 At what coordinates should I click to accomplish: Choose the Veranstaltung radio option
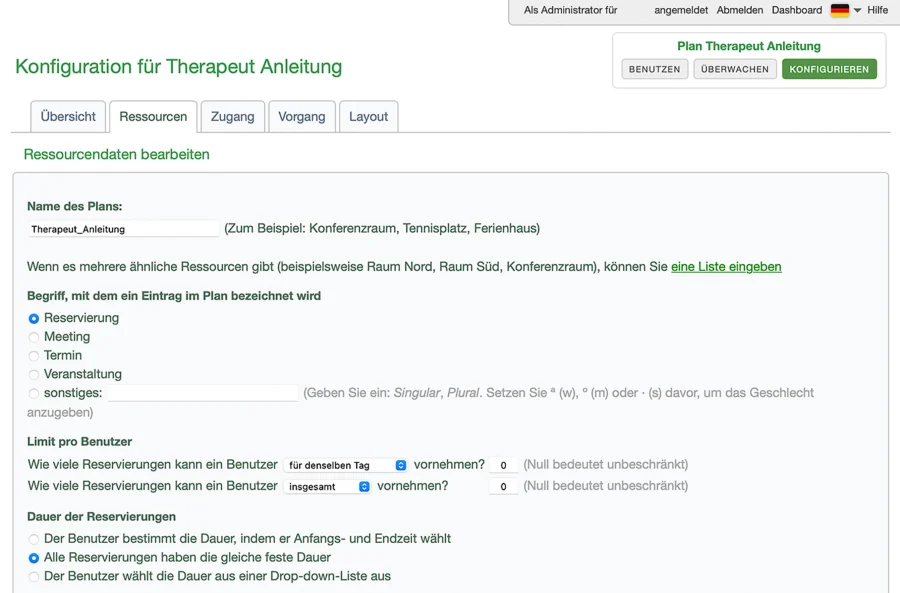click(34, 375)
